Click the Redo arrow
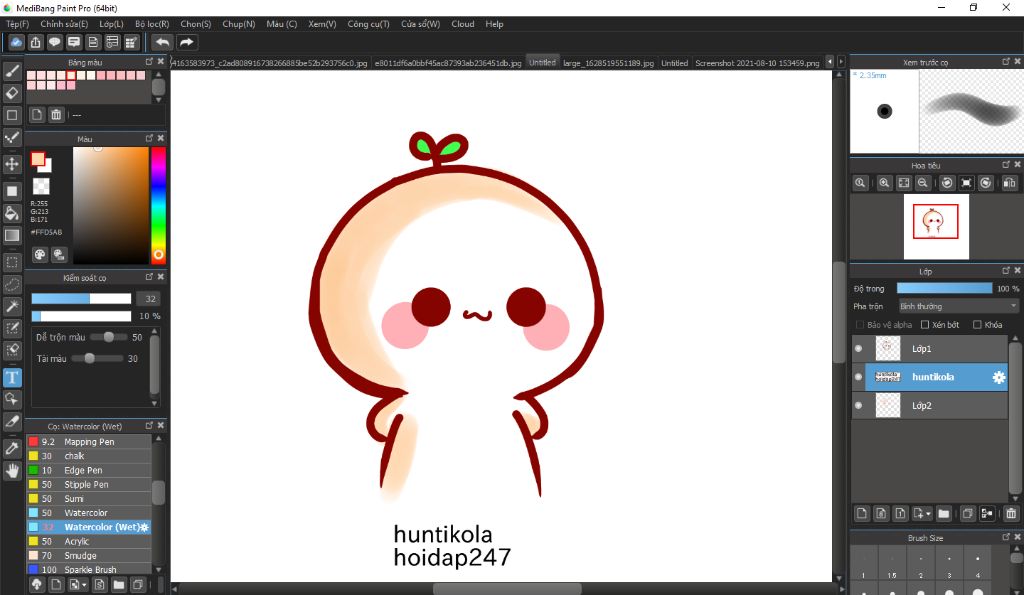Viewport: 1024px width, 595px height. (x=187, y=42)
